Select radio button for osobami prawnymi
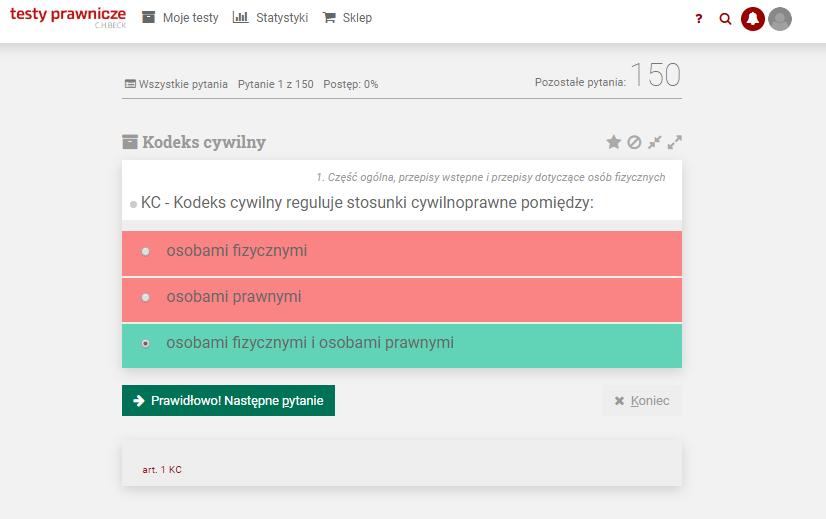Viewport: 826px width, 519px height. pos(145,298)
